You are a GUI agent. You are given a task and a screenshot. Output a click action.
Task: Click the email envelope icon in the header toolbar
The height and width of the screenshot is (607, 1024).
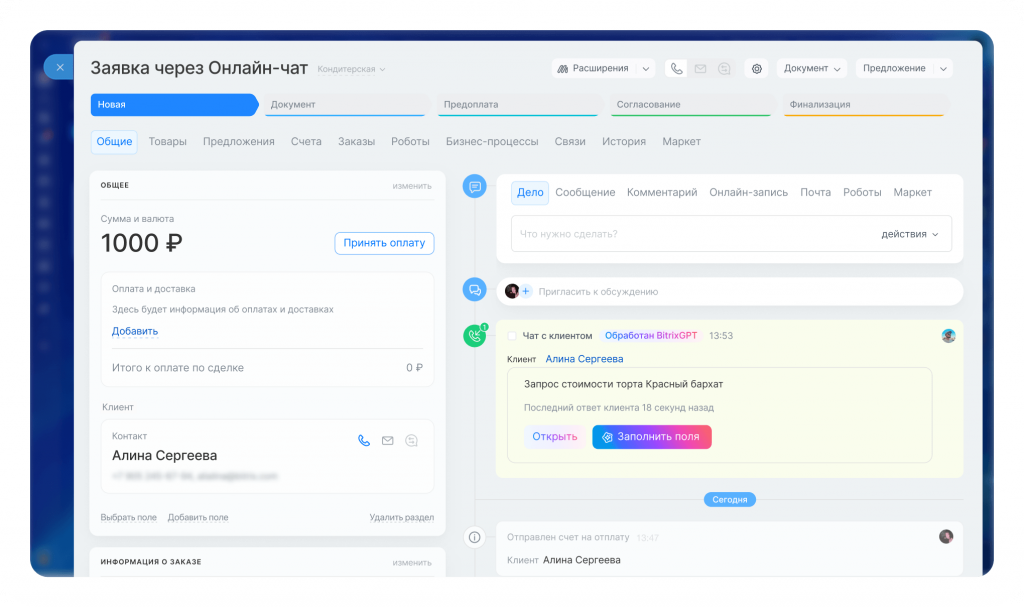click(700, 69)
